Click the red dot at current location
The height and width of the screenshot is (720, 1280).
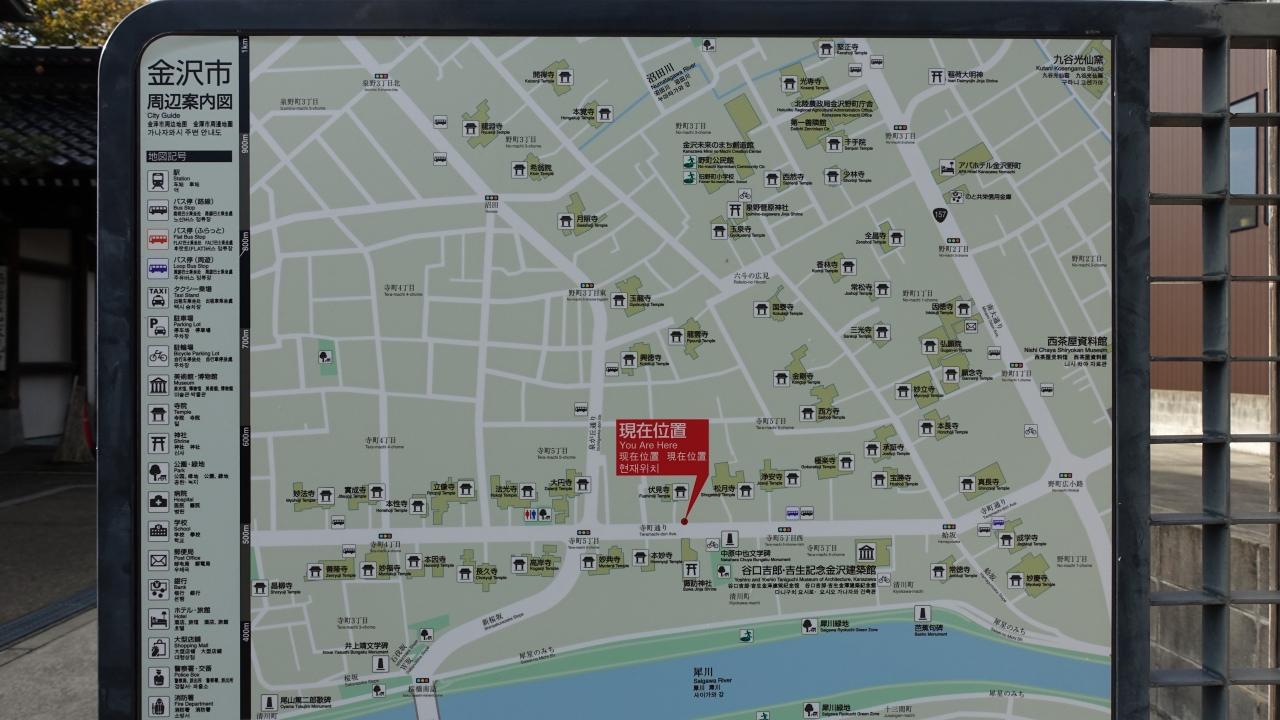684,520
